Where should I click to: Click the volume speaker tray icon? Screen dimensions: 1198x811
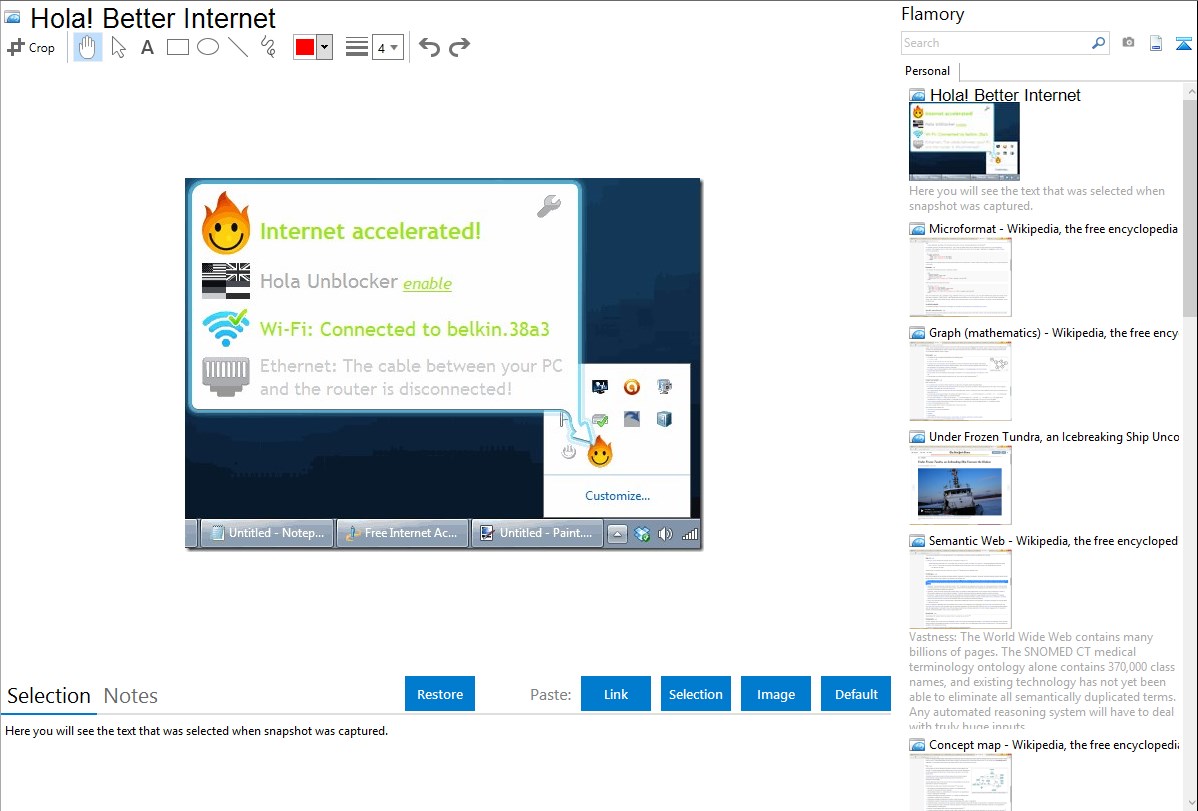(665, 534)
